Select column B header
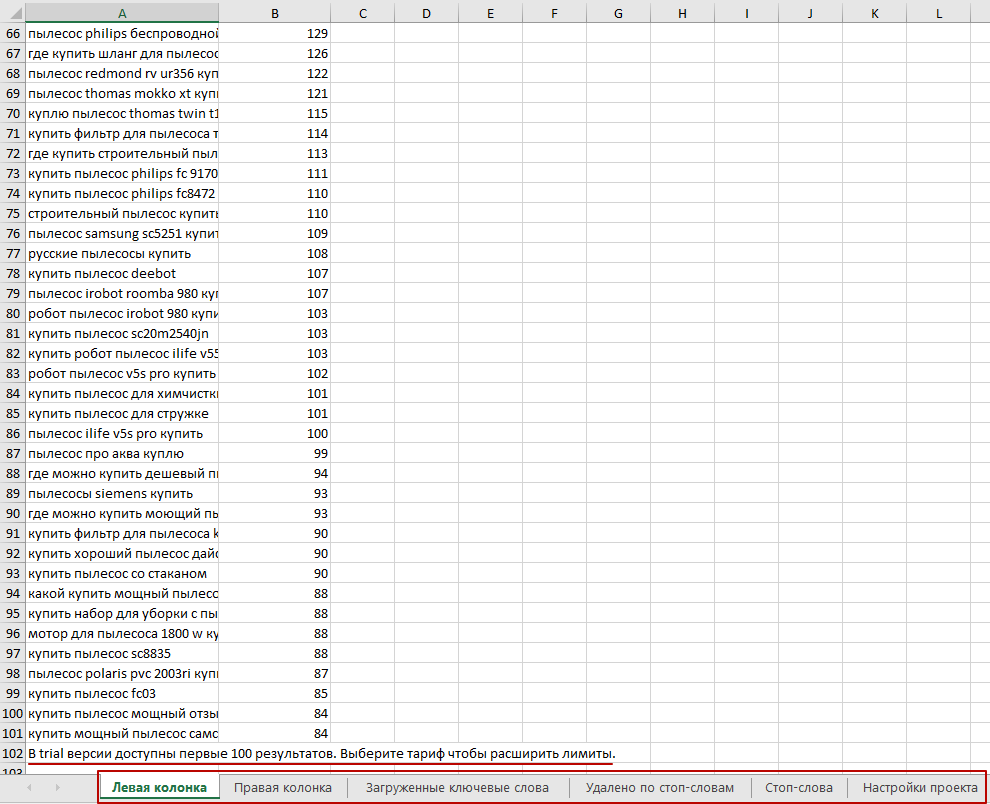 tap(275, 13)
